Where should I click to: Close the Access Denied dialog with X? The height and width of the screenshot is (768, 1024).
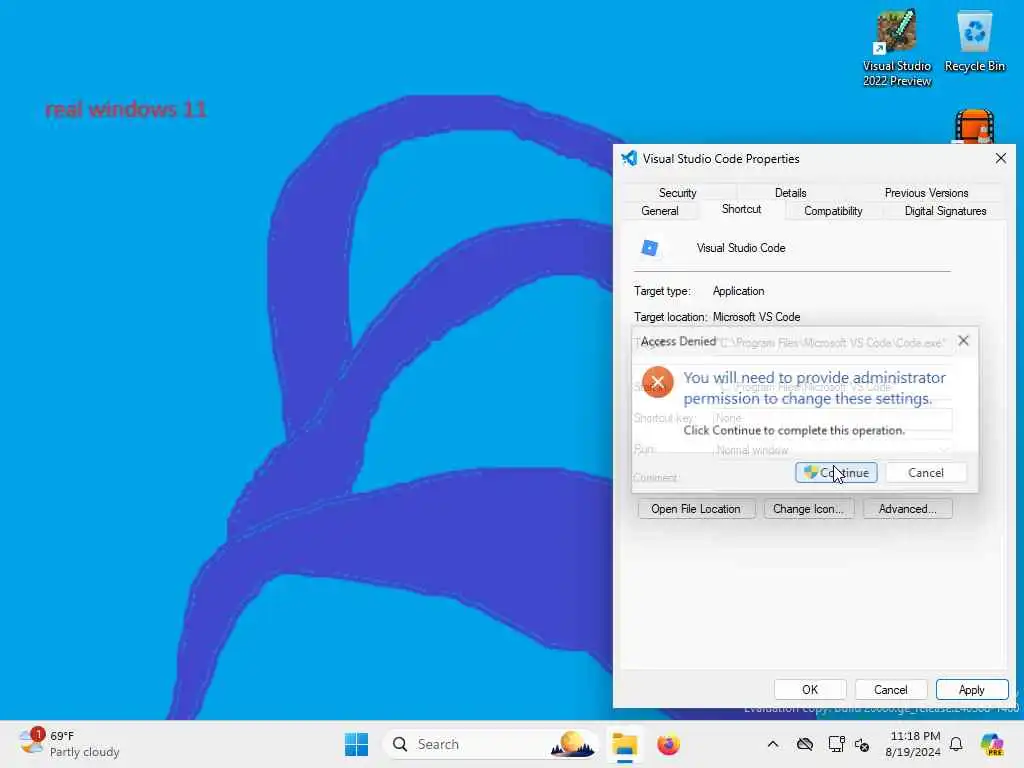(x=963, y=341)
